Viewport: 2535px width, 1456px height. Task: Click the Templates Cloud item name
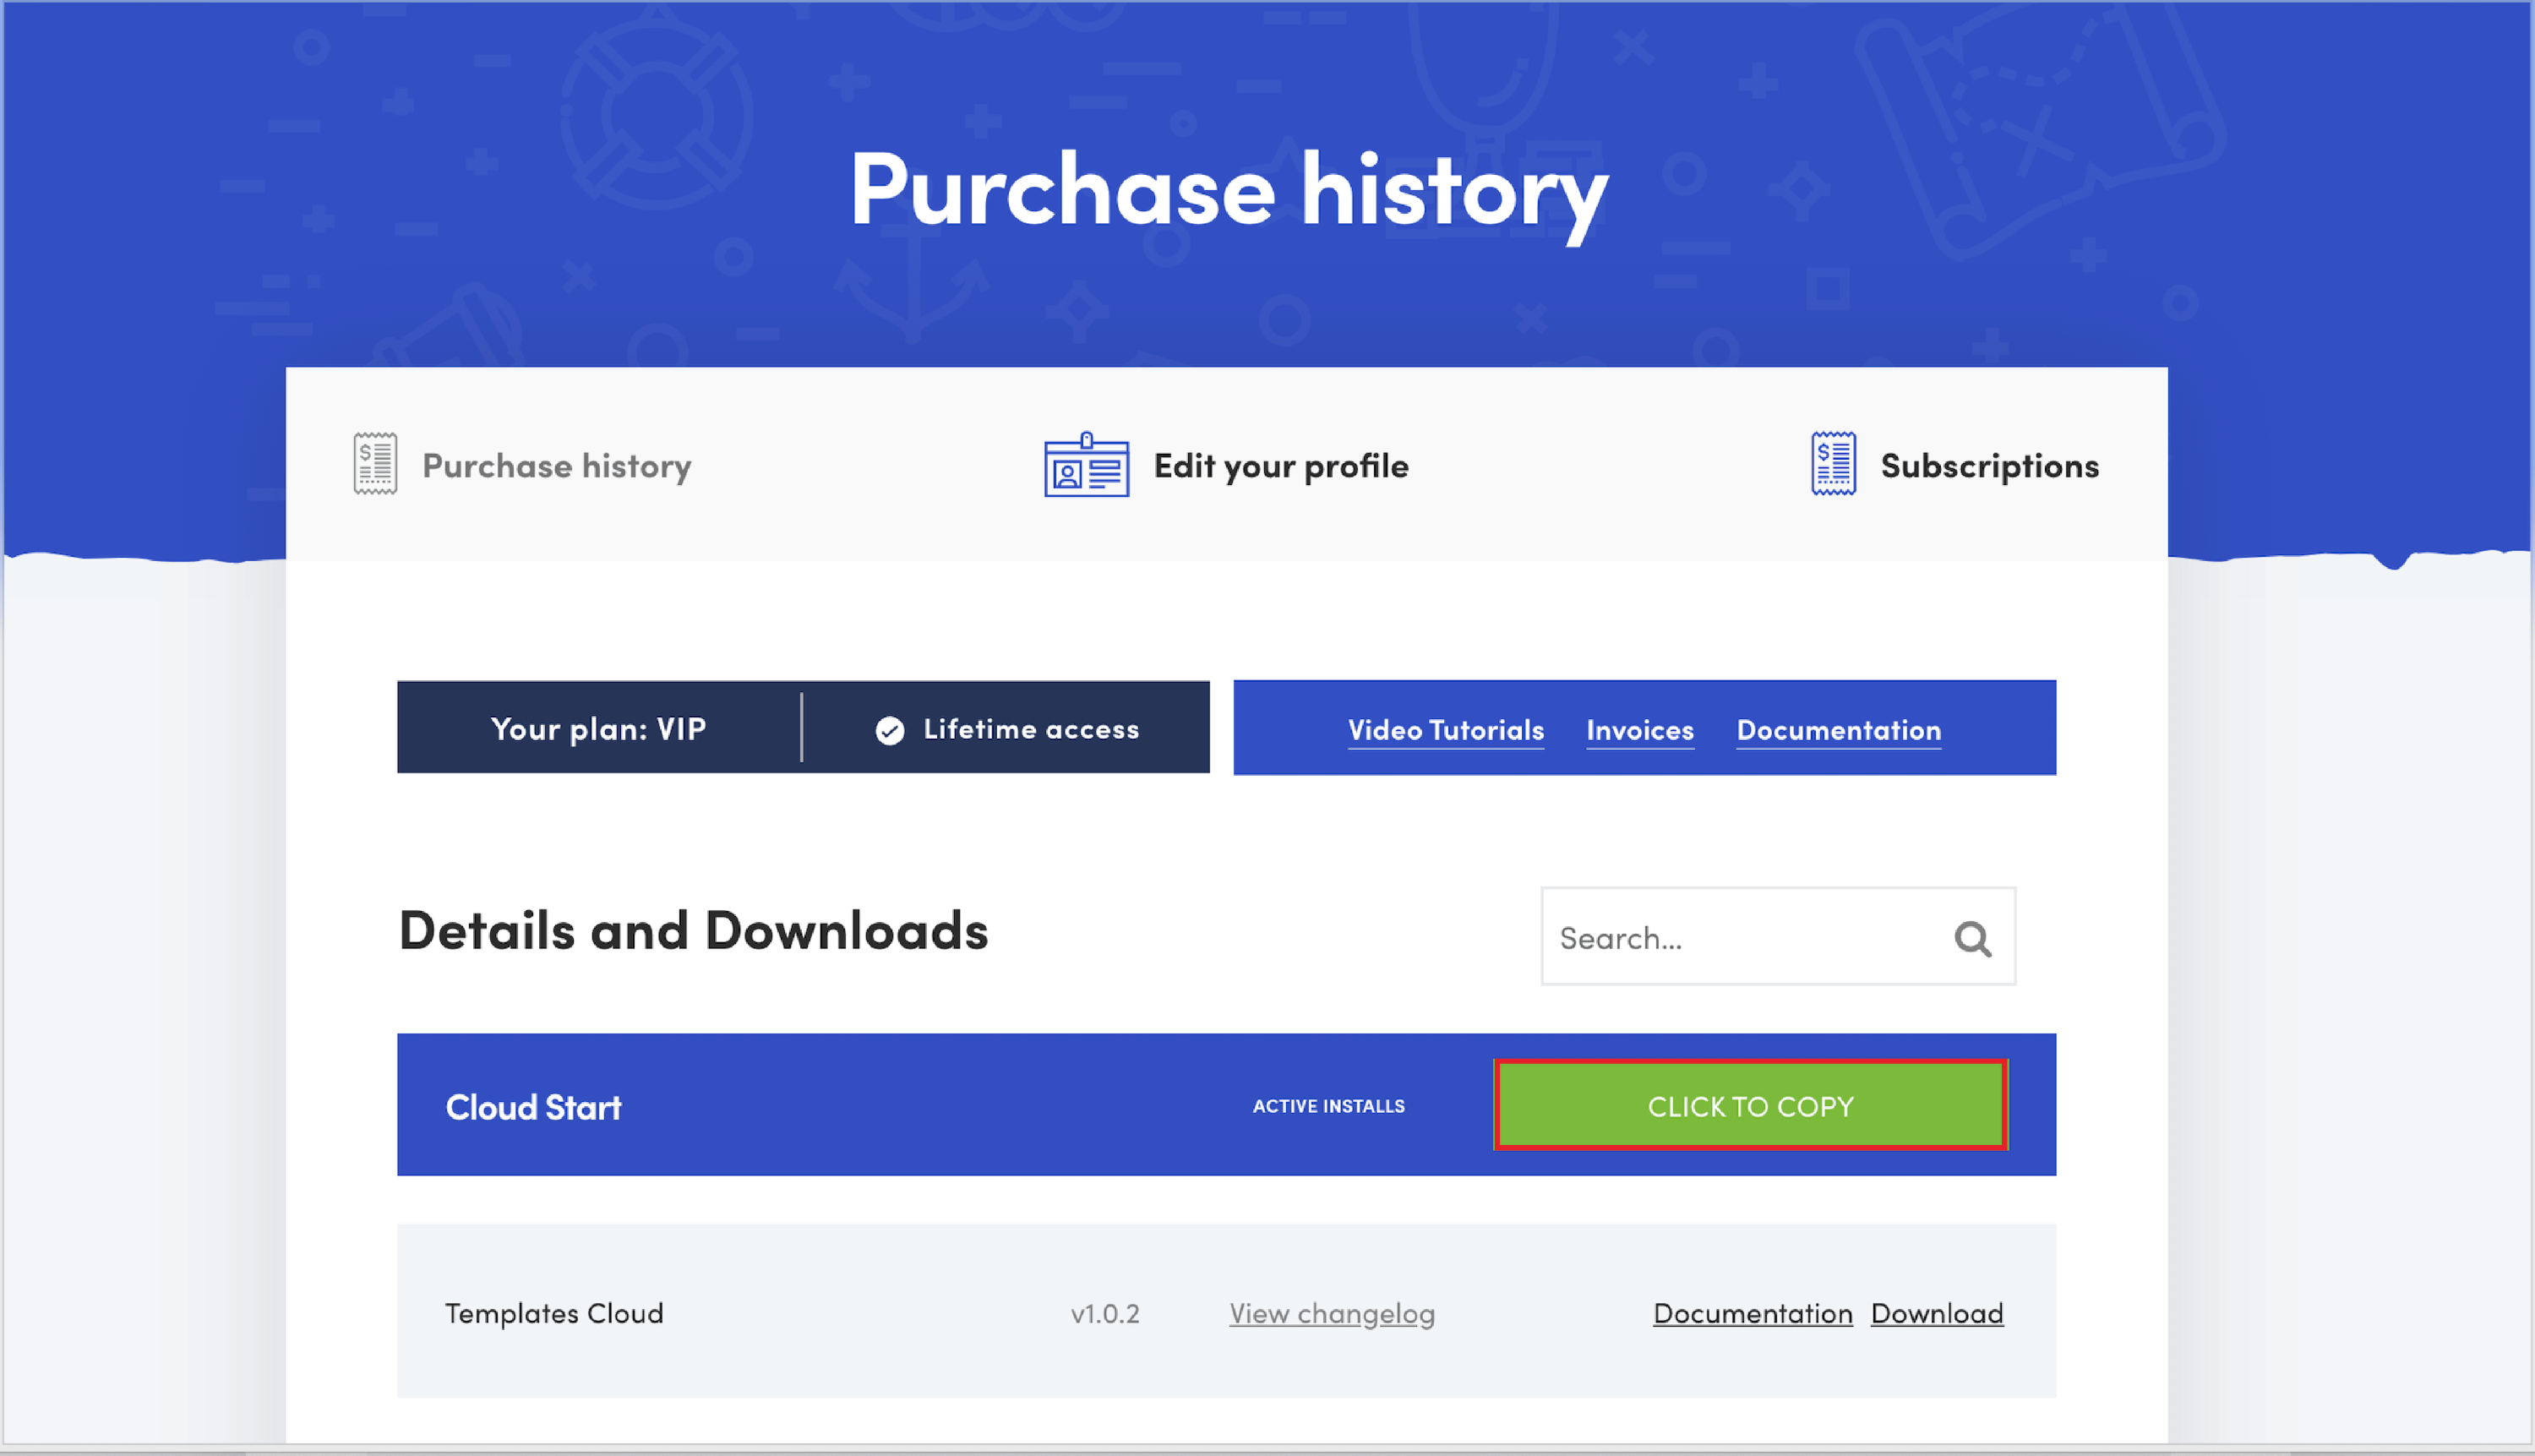(554, 1313)
